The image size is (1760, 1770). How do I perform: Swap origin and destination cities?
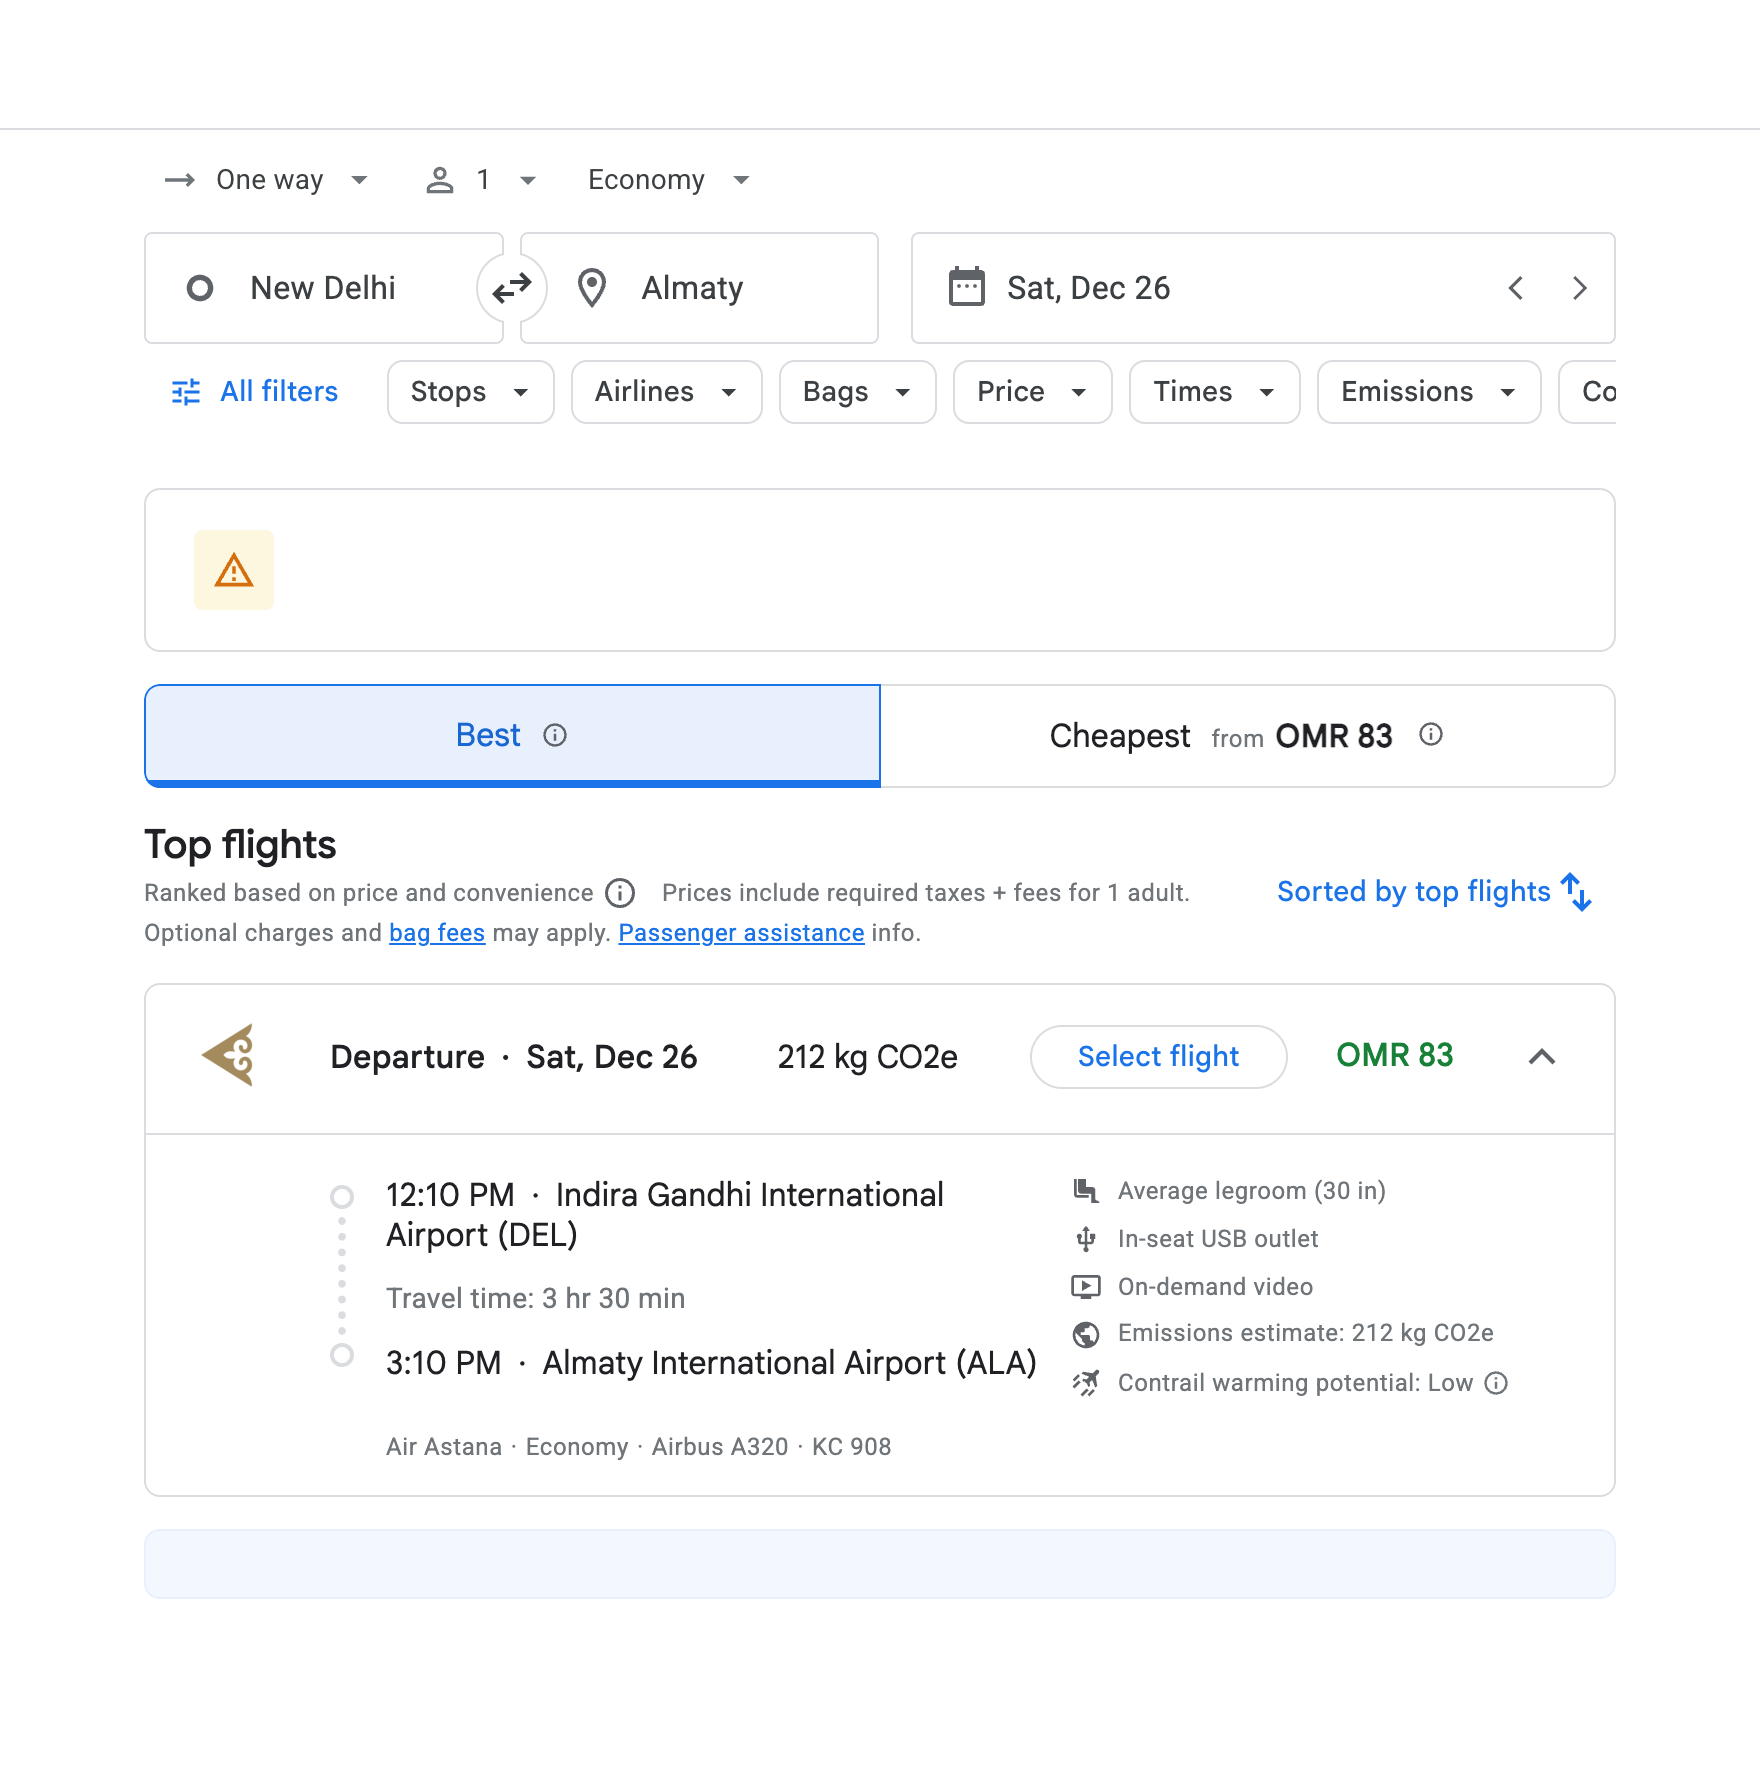(512, 288)
